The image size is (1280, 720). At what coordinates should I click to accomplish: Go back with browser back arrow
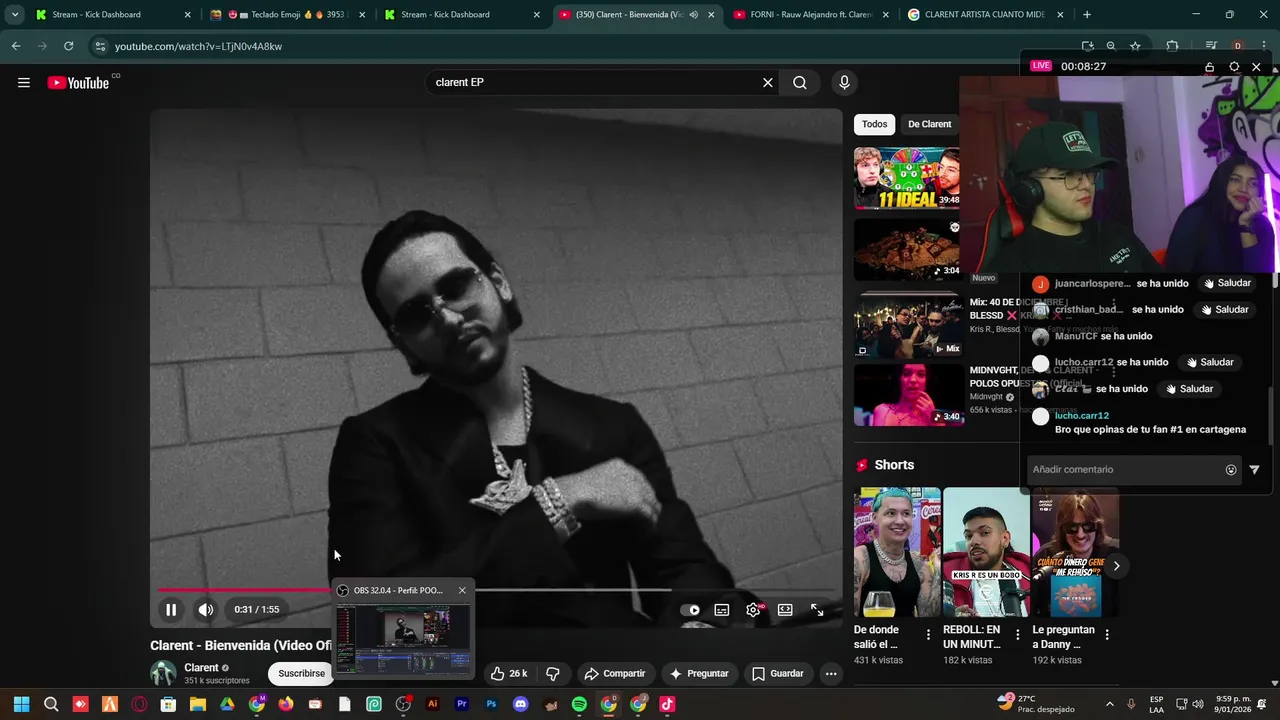16,46
